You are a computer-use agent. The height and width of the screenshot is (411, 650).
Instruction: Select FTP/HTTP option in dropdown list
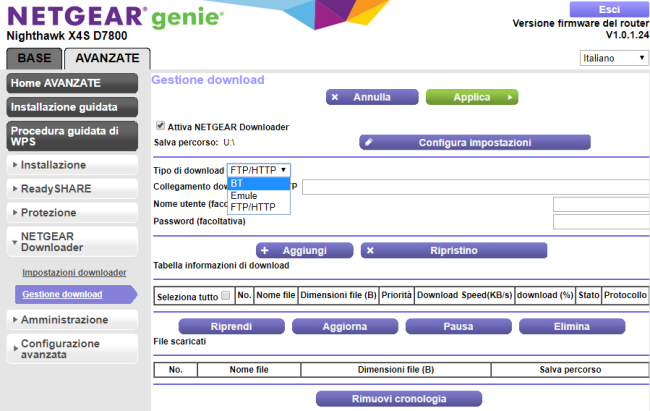pos(259,207)
